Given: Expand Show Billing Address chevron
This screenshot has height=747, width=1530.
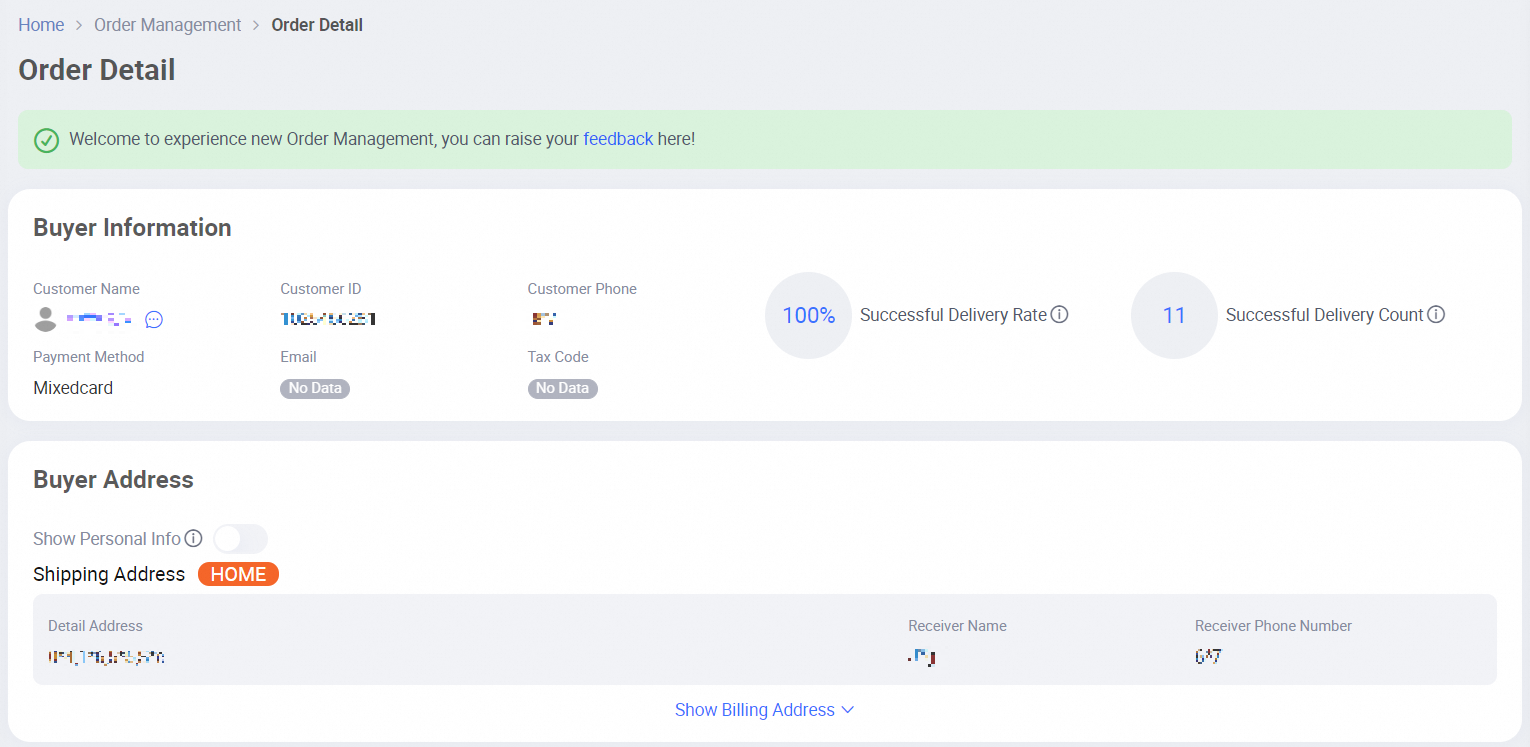Looking at the screenshot, I should point(848,710).
